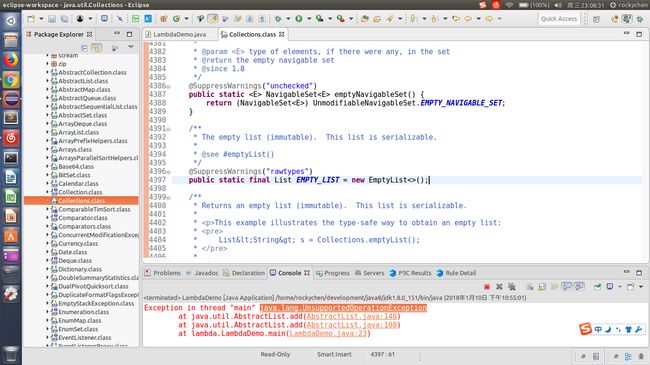Collapse All in Package Explorer
The height and width of the screenshot is (365, 650).
(x=85, y=48)
